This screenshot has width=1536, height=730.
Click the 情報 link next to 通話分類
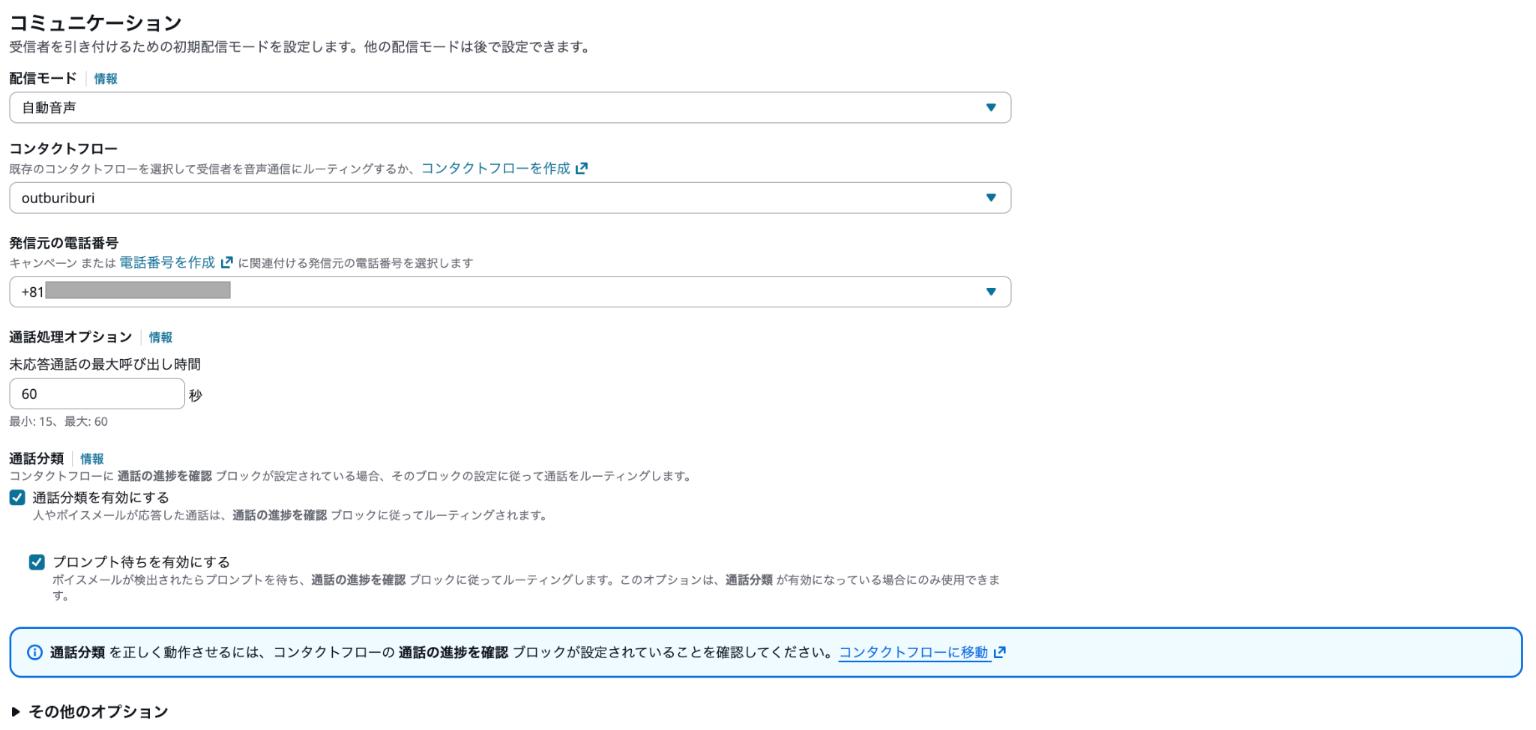click(92, 458)
